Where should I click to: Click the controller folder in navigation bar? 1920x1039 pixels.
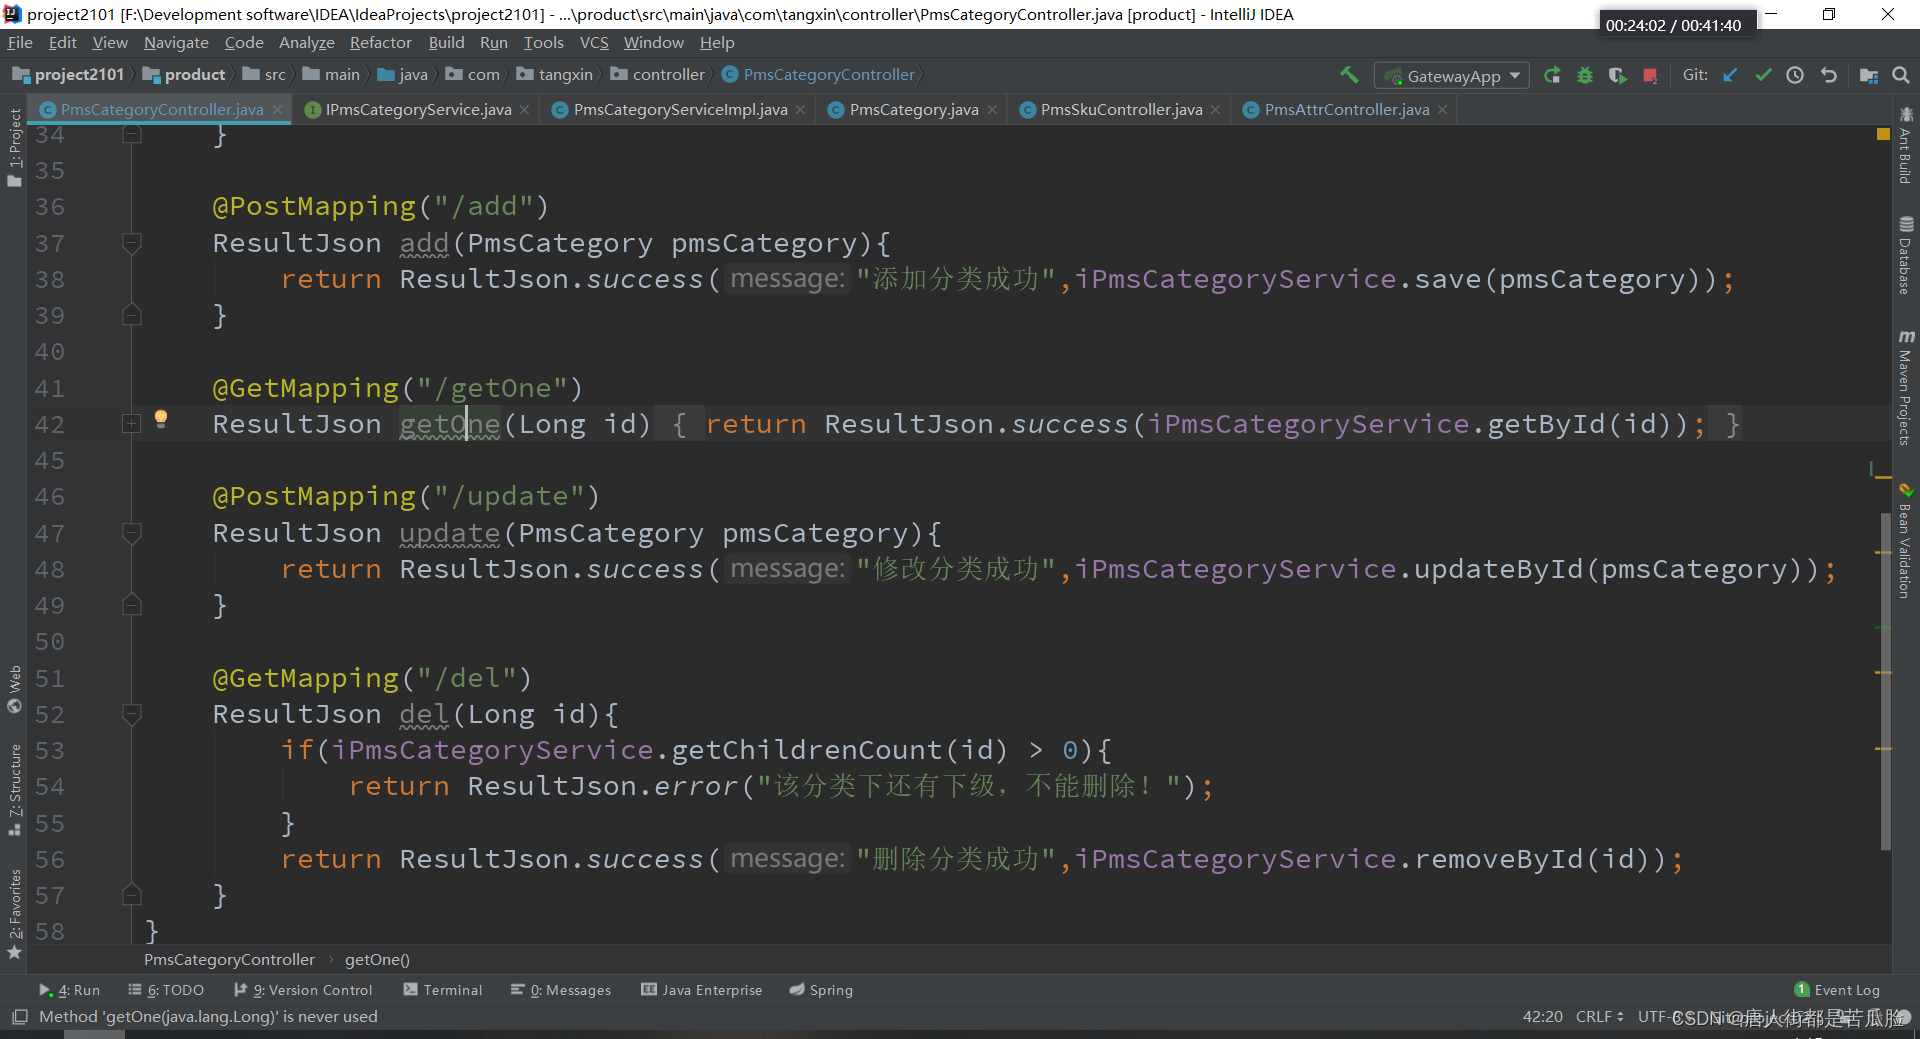coord(657,75)
